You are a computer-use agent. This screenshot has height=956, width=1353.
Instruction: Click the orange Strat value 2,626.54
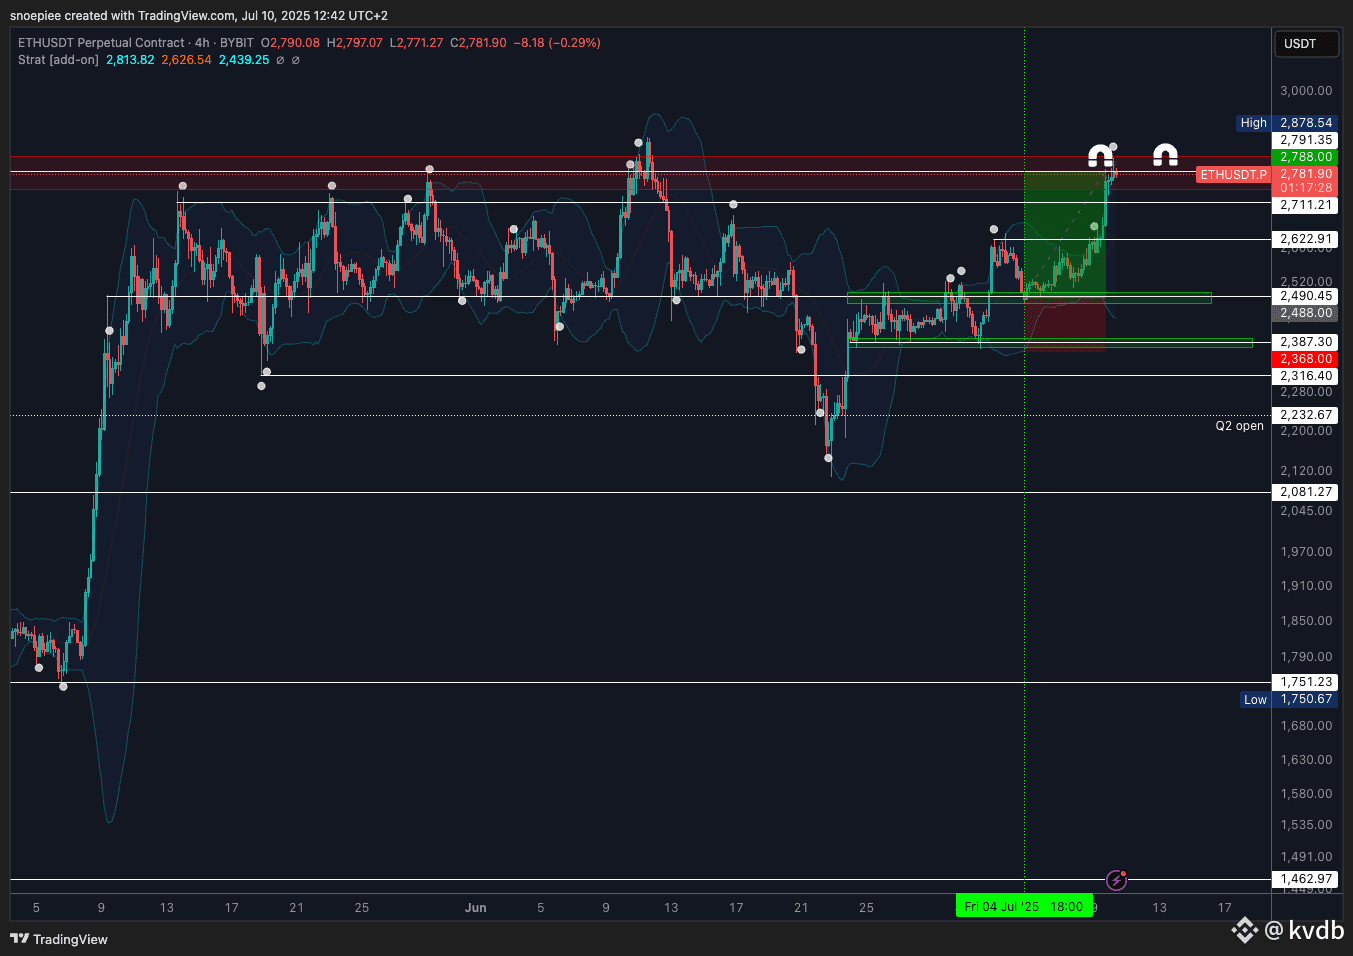pos(187,60)
